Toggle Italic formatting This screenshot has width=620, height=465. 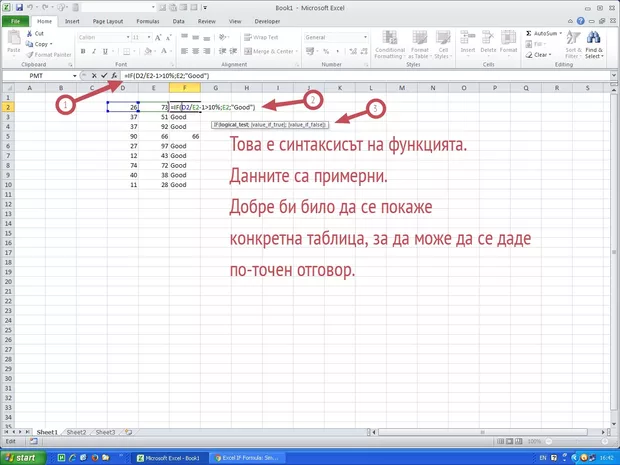94,51
